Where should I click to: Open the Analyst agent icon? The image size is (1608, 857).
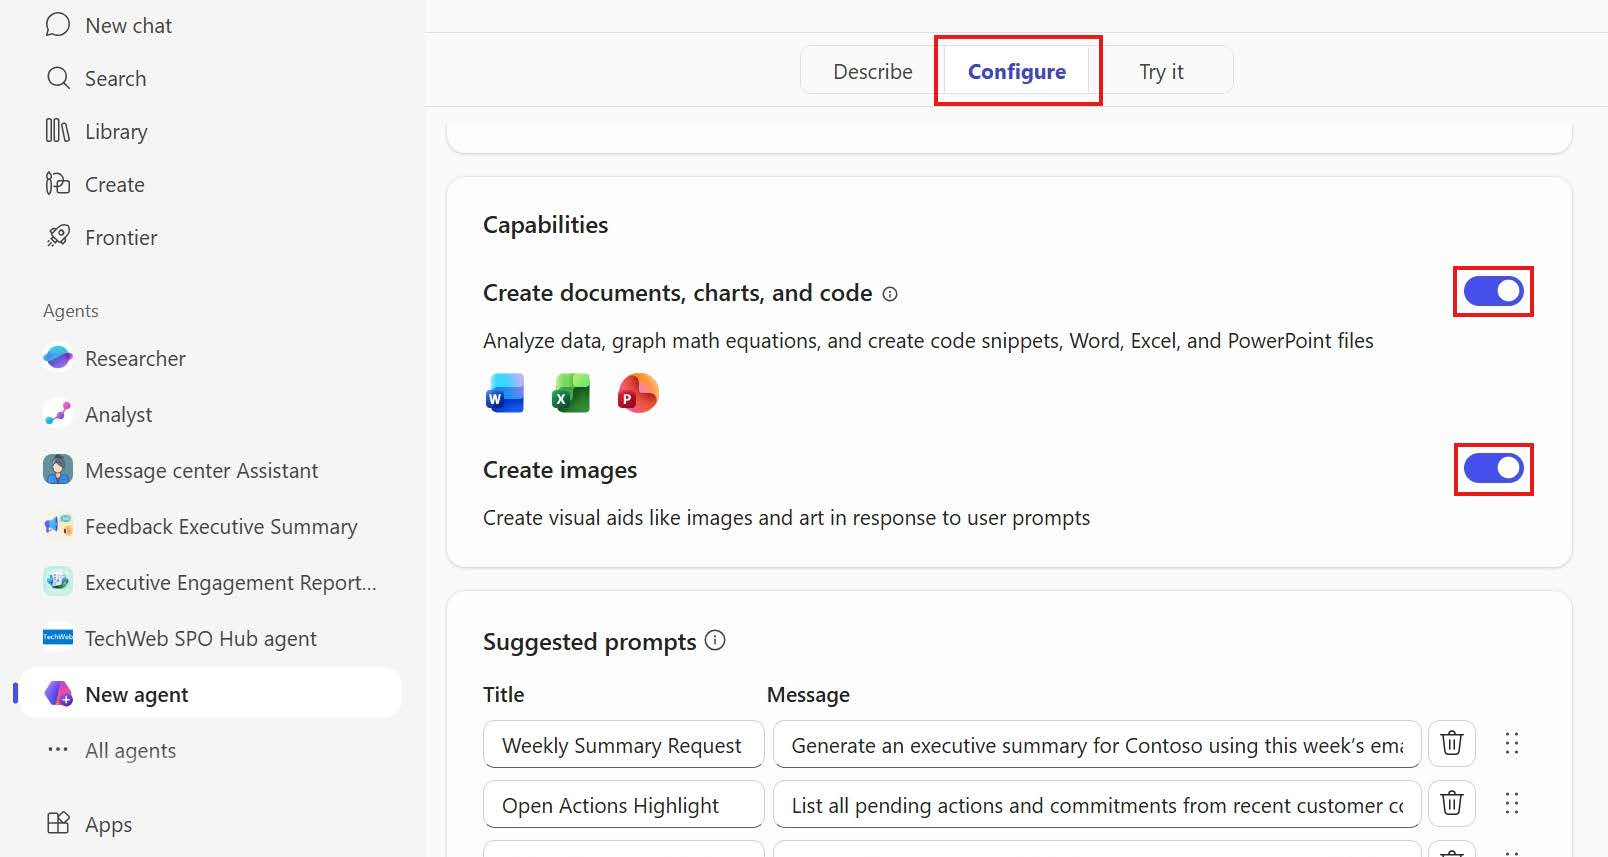click(58, 414)
